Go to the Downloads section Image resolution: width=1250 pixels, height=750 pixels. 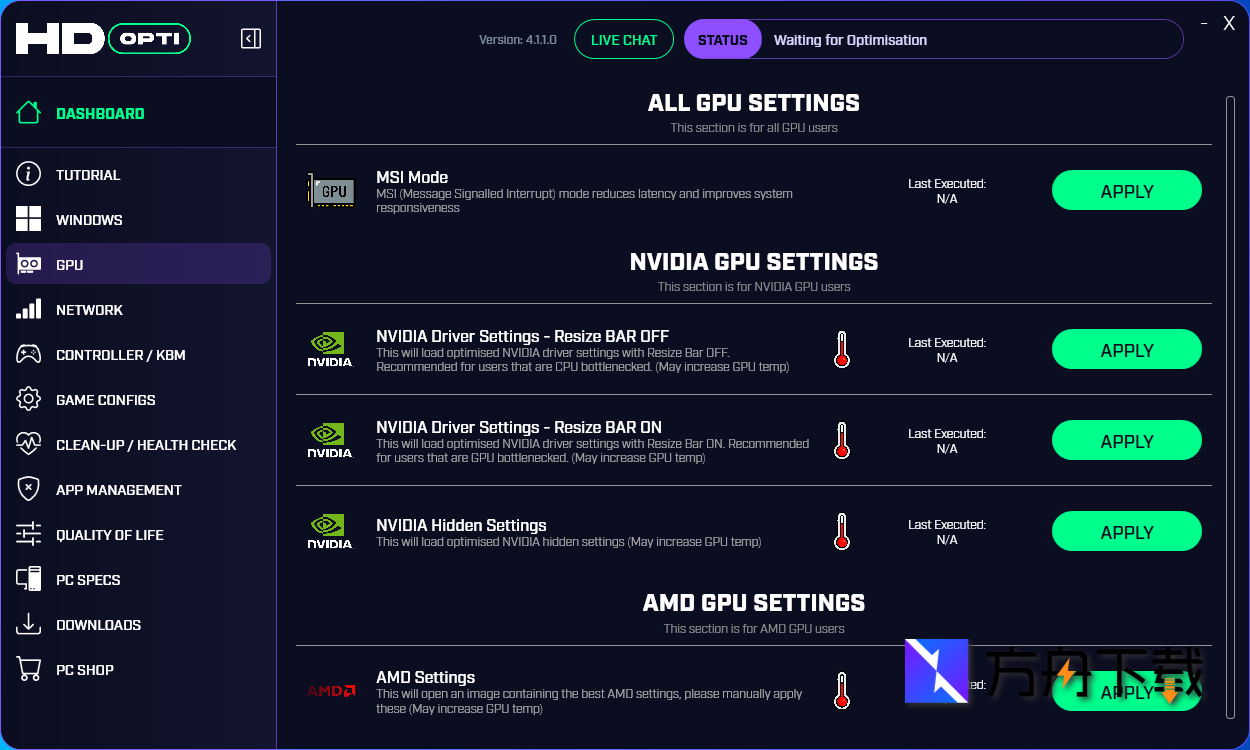tap(98, 625)
